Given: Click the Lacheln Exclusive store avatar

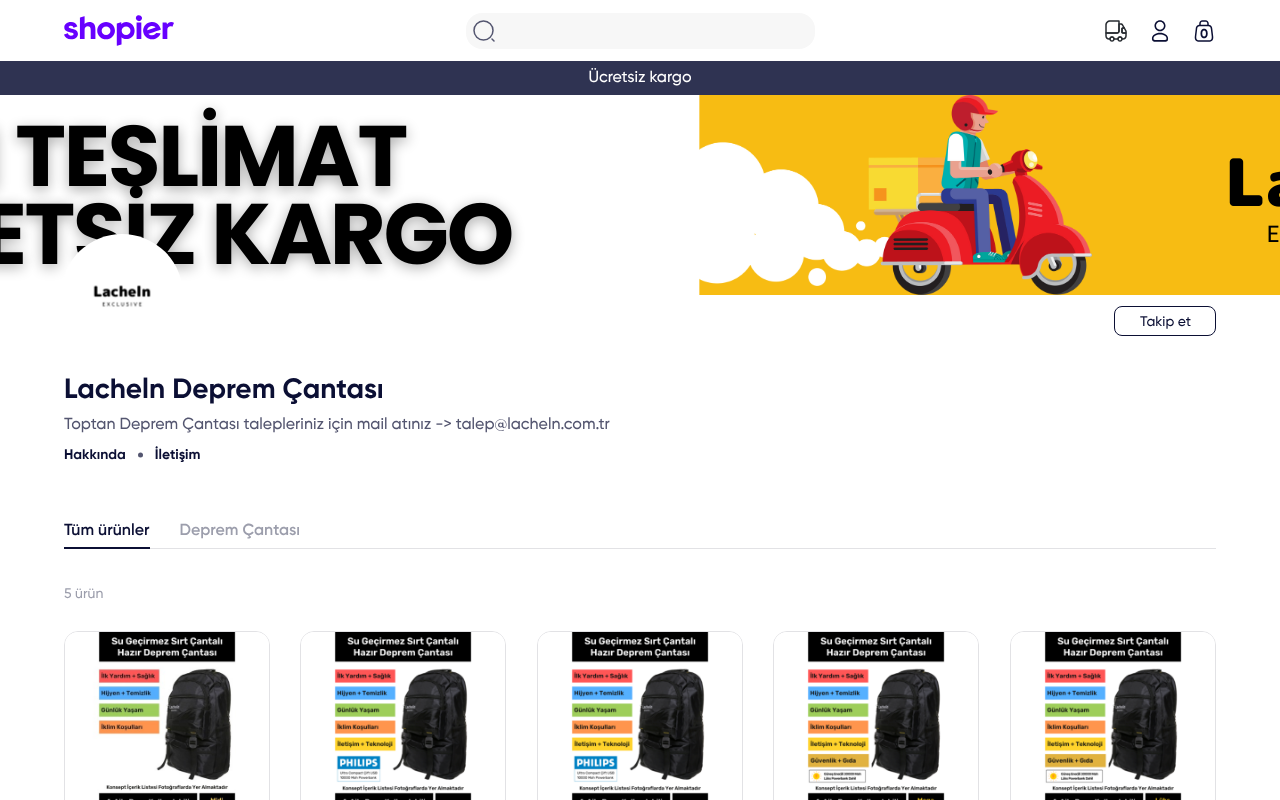Looking at the screenshot, I should click(122, 295).
